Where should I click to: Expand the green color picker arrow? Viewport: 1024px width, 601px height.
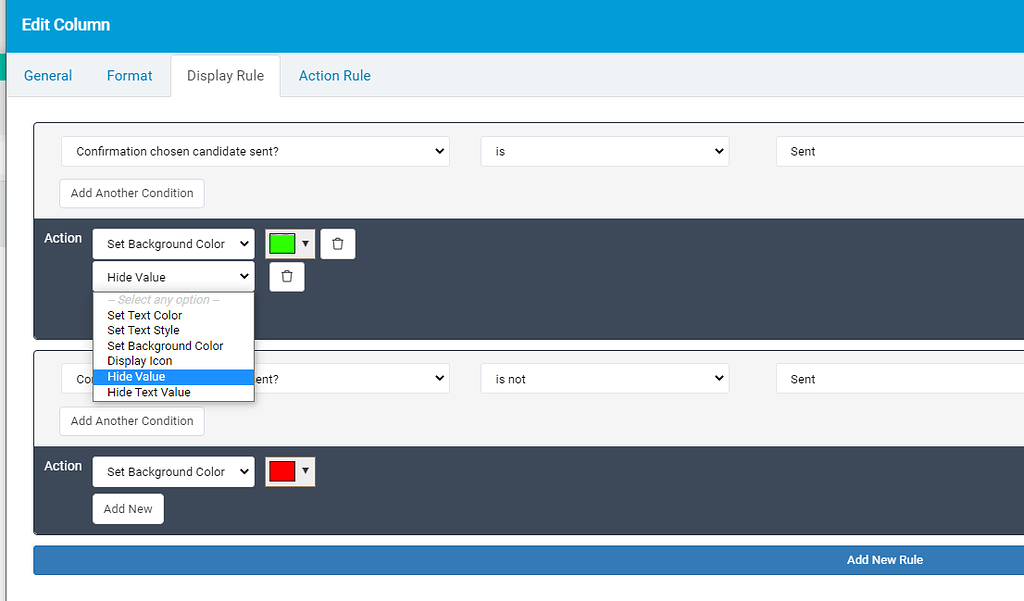[304, 243]
